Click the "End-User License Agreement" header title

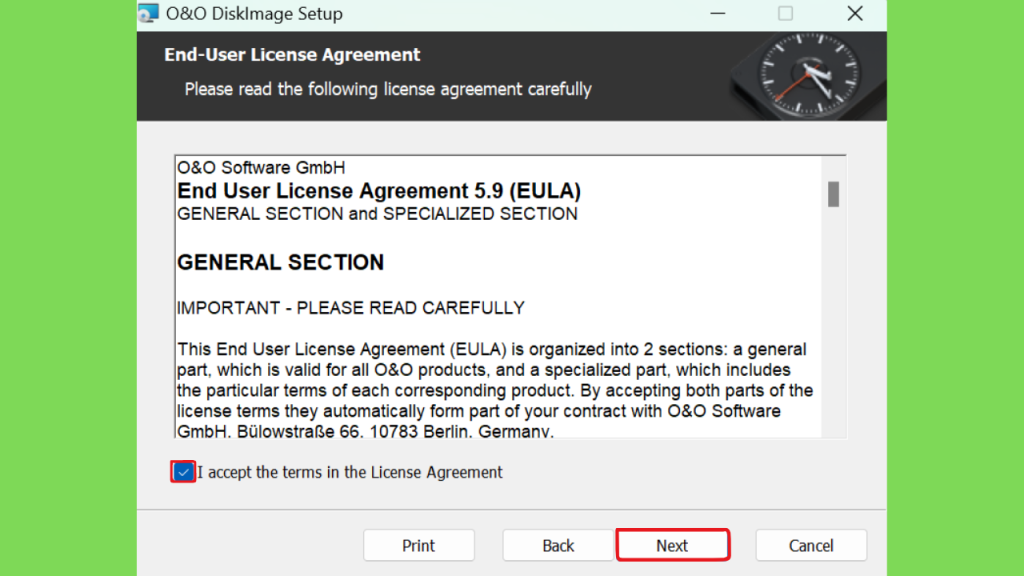[292, 55]
